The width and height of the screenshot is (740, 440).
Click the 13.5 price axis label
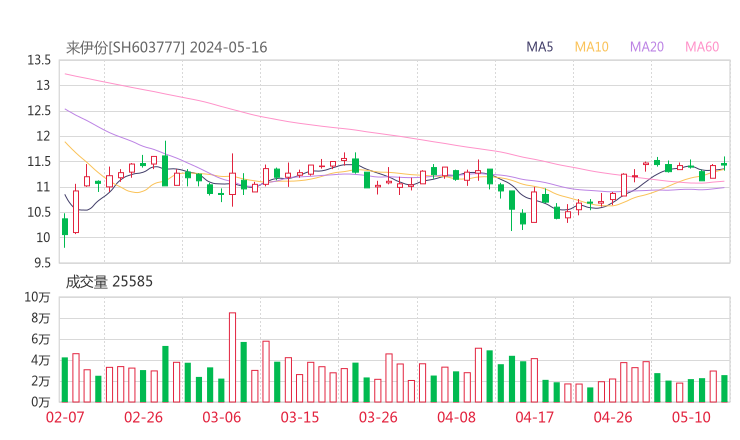coord(39,60)
